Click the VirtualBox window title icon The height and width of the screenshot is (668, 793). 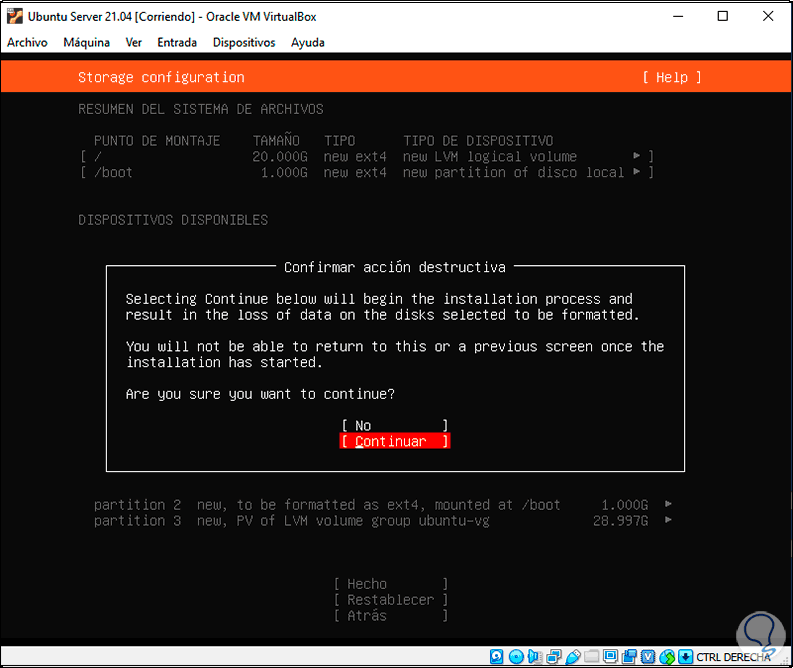tap(15, 16)
